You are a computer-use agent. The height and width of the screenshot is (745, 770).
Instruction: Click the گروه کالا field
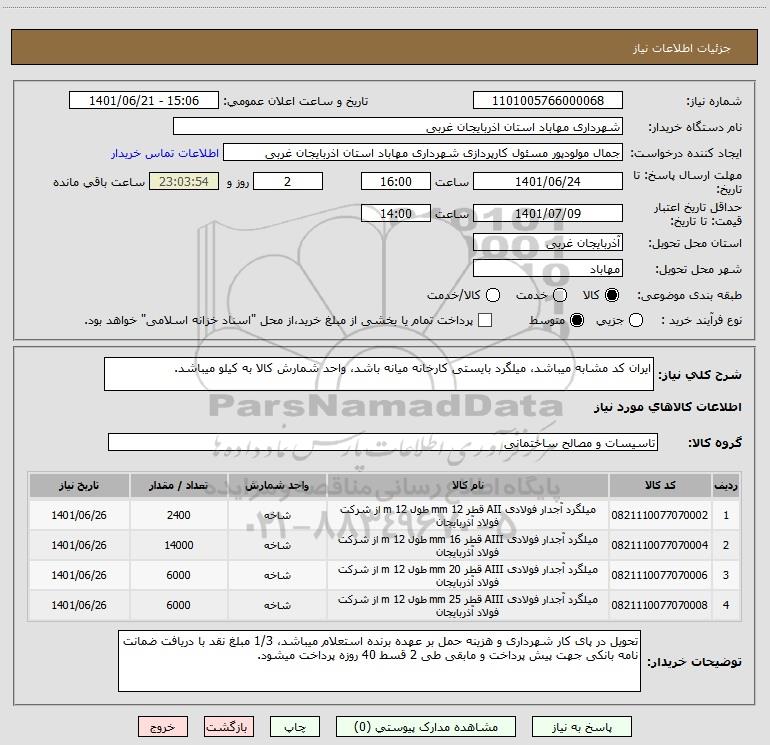click(x=383, y=442)
